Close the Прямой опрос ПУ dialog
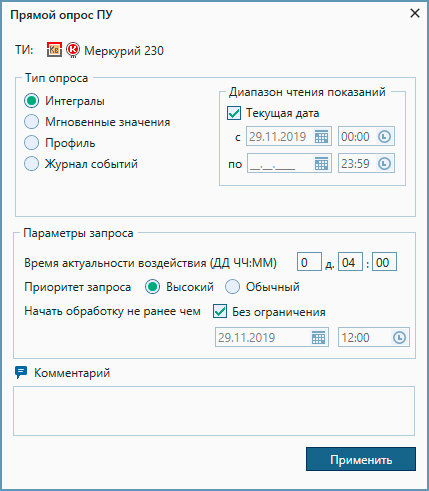This screenshot has height=491, width=429. pos(415,13)
